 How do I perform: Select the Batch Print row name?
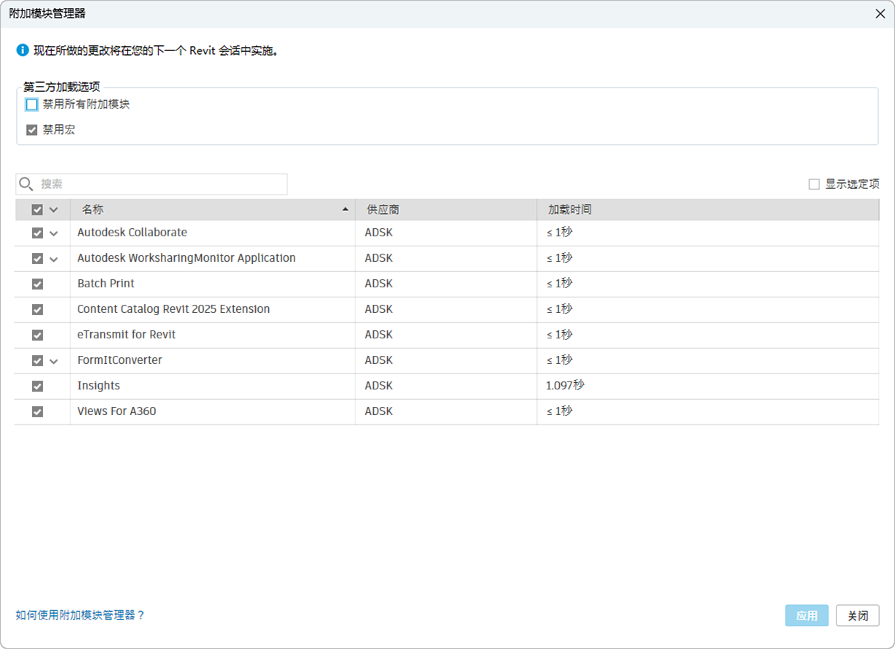coord(106,283)
